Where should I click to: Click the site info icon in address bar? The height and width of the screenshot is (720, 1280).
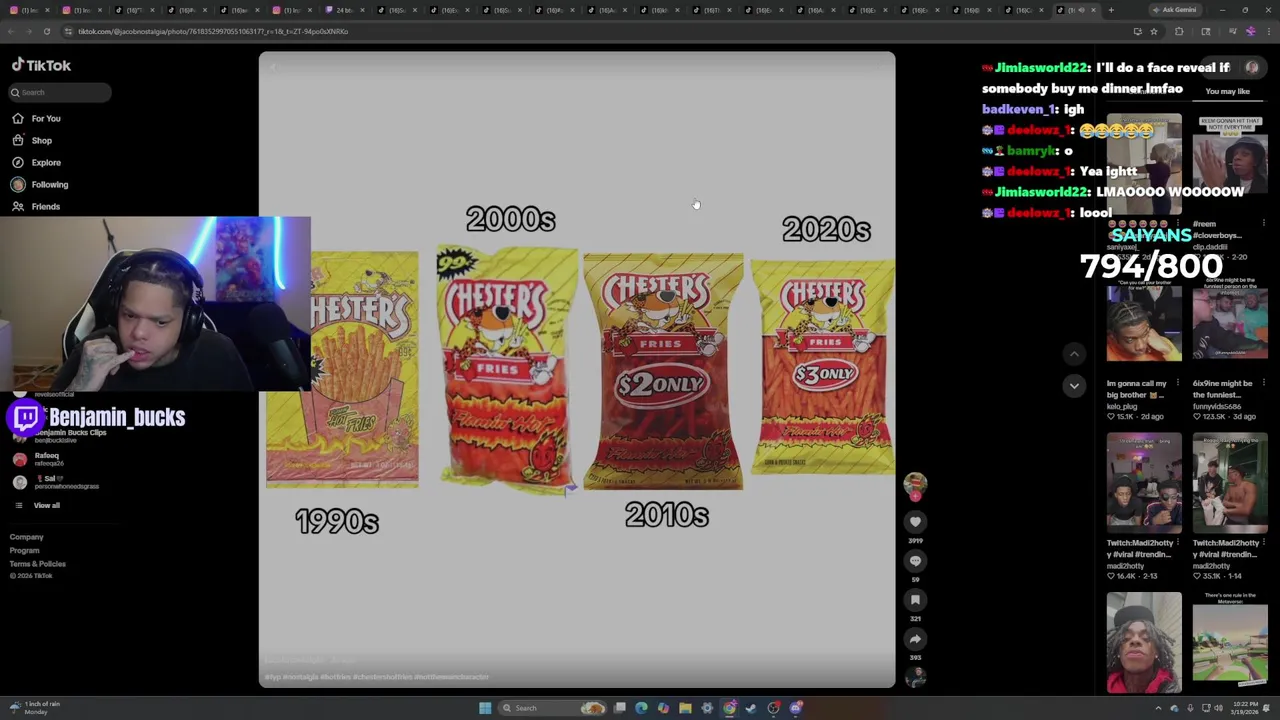pos(68,31)
